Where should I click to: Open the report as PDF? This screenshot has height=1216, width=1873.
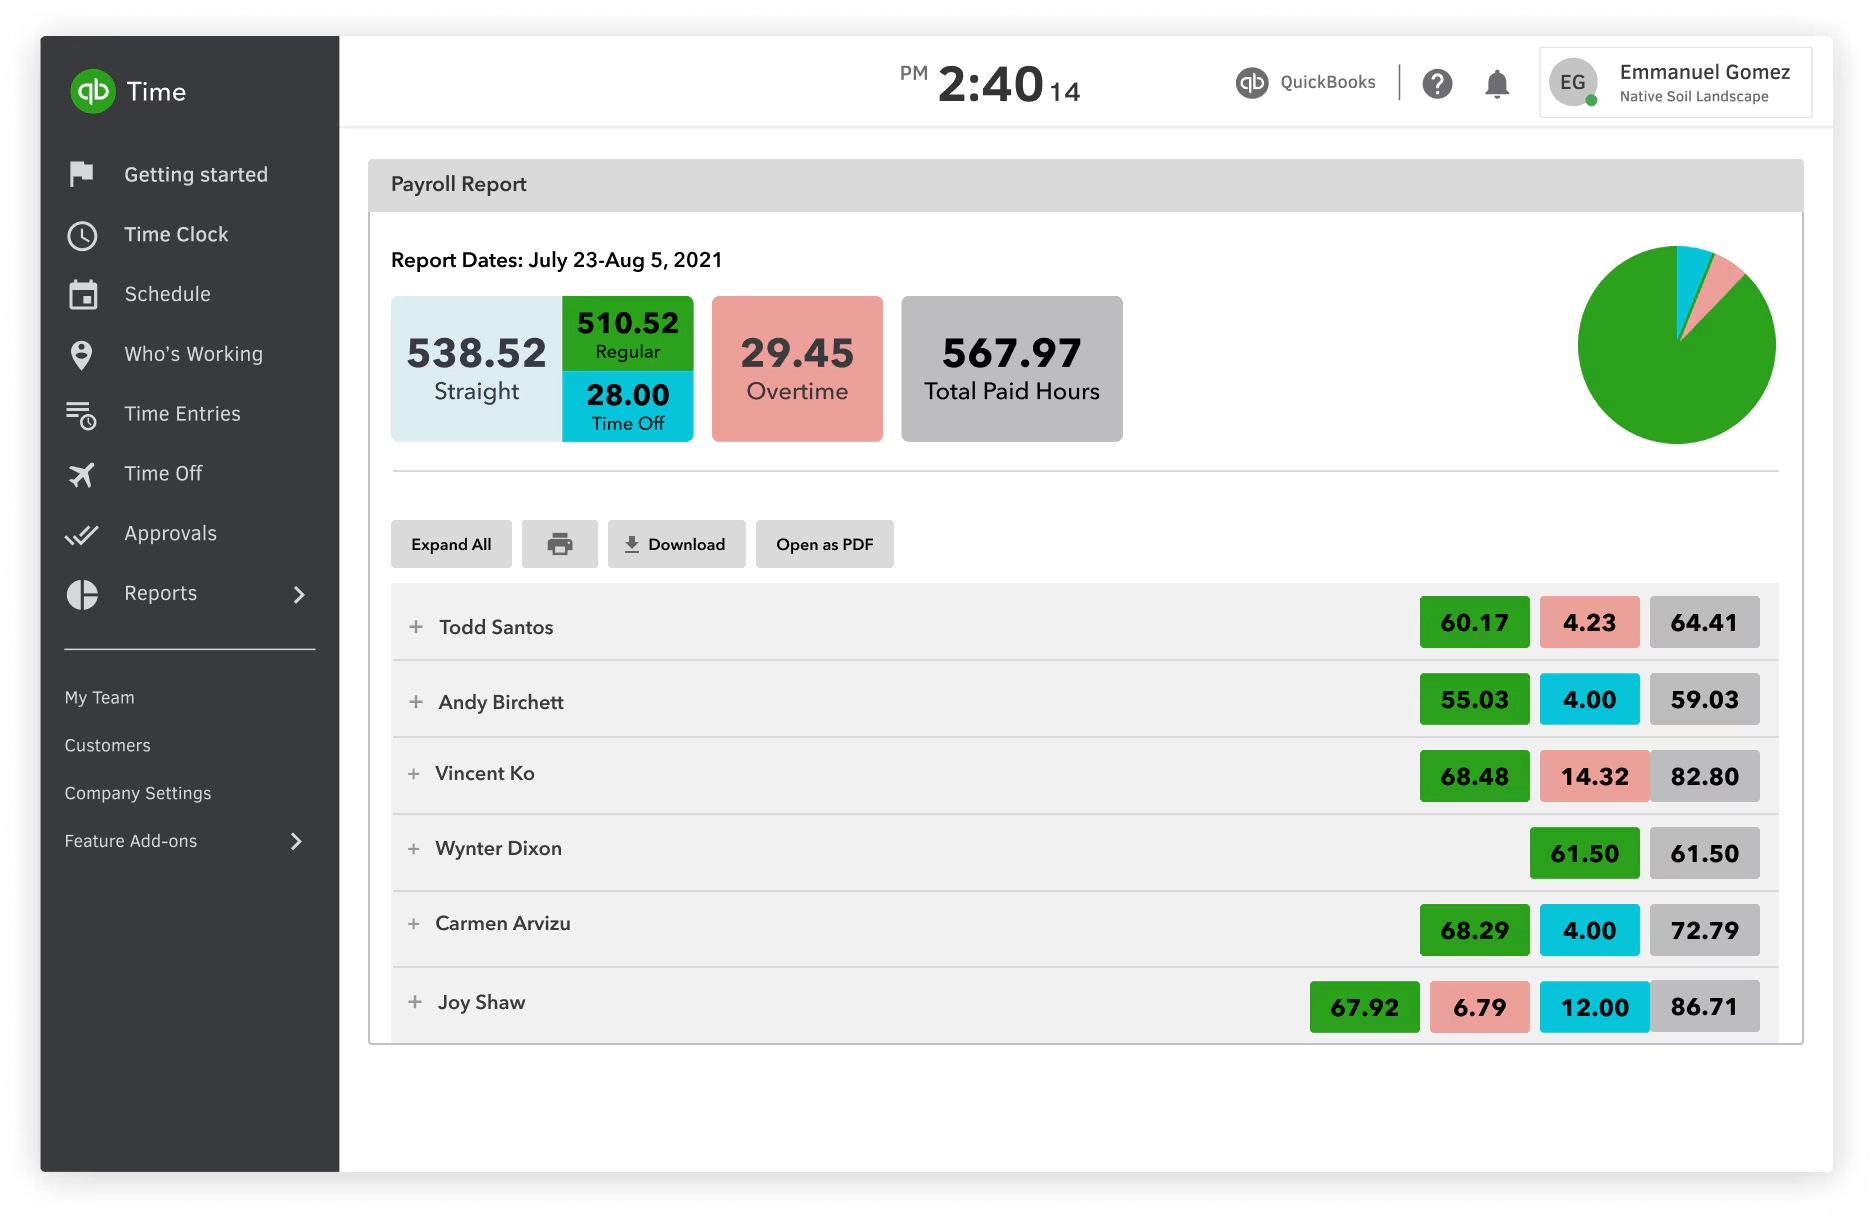point(825,543)
